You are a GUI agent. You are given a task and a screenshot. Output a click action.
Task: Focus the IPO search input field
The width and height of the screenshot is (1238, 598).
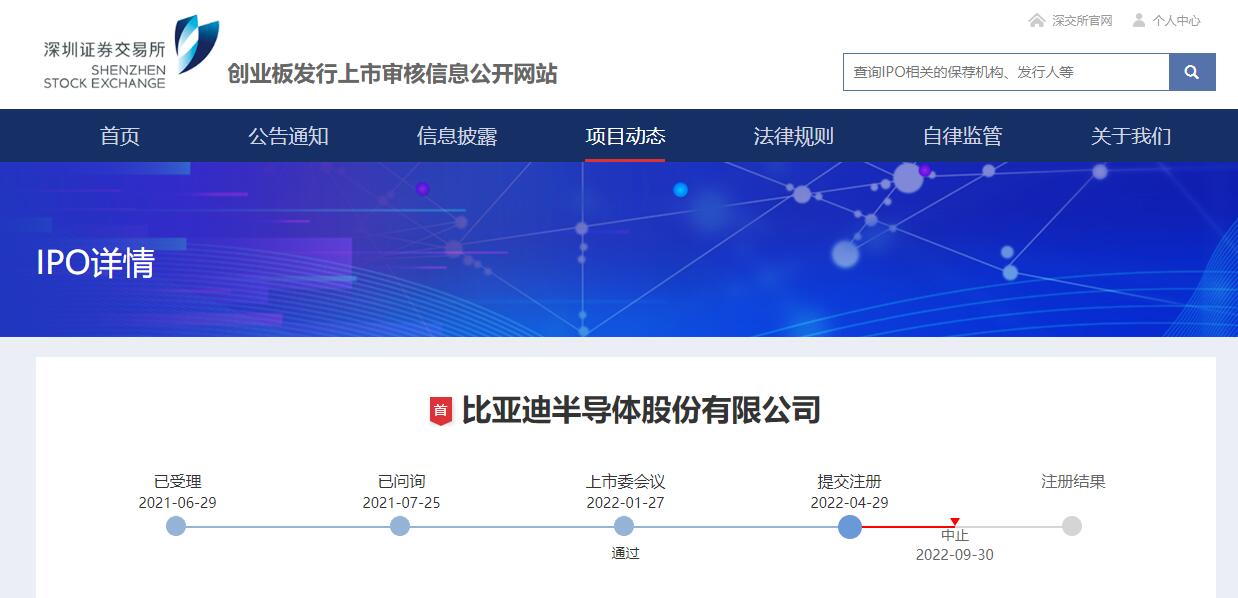pos(1006,72)
